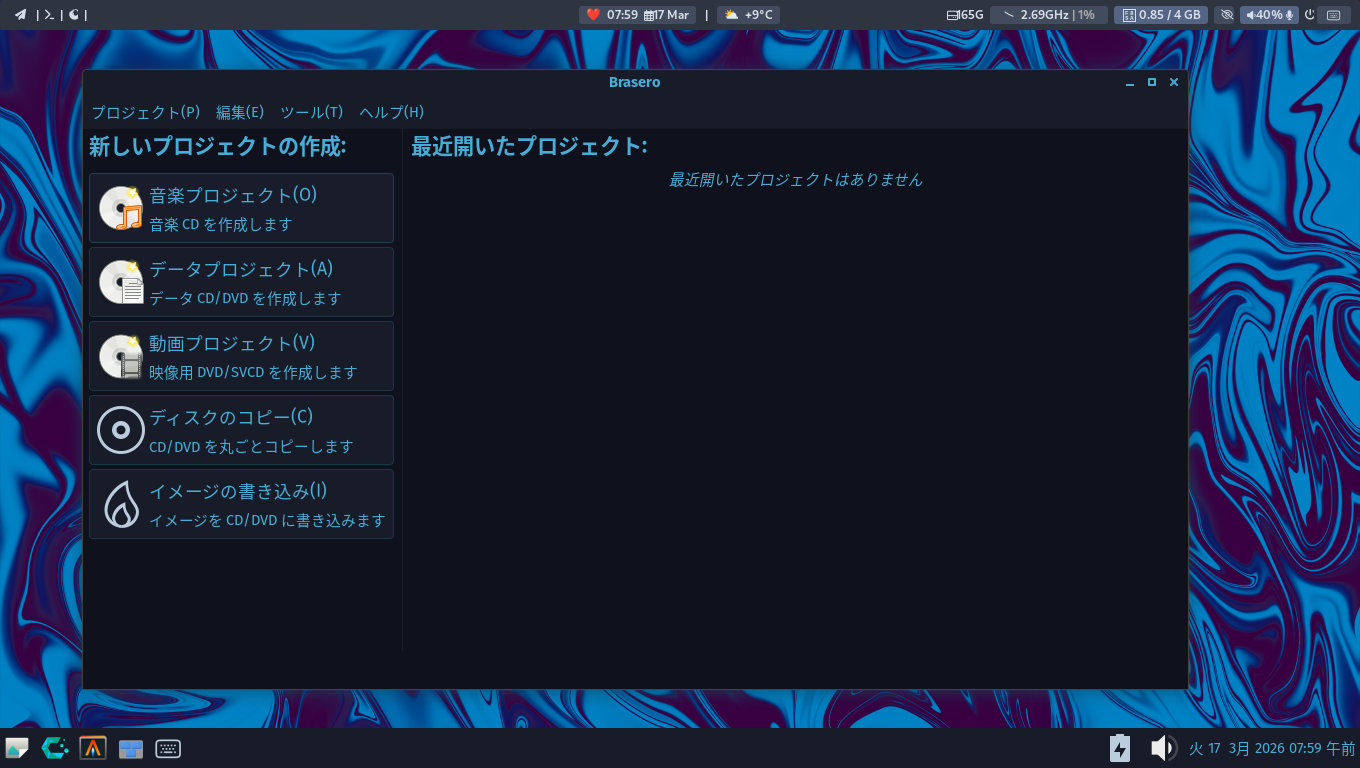The height and width of the screenshot is (768, 1360).
Task: Select イメージの書き込み(I) to burn an image
Action: pos(241,504)
